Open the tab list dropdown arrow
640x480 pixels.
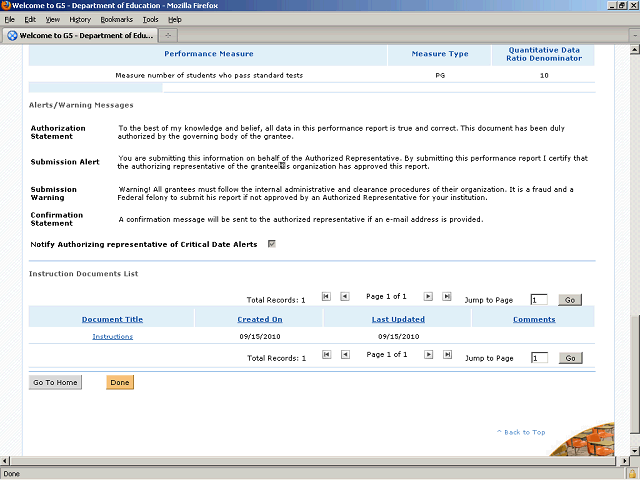635,36
